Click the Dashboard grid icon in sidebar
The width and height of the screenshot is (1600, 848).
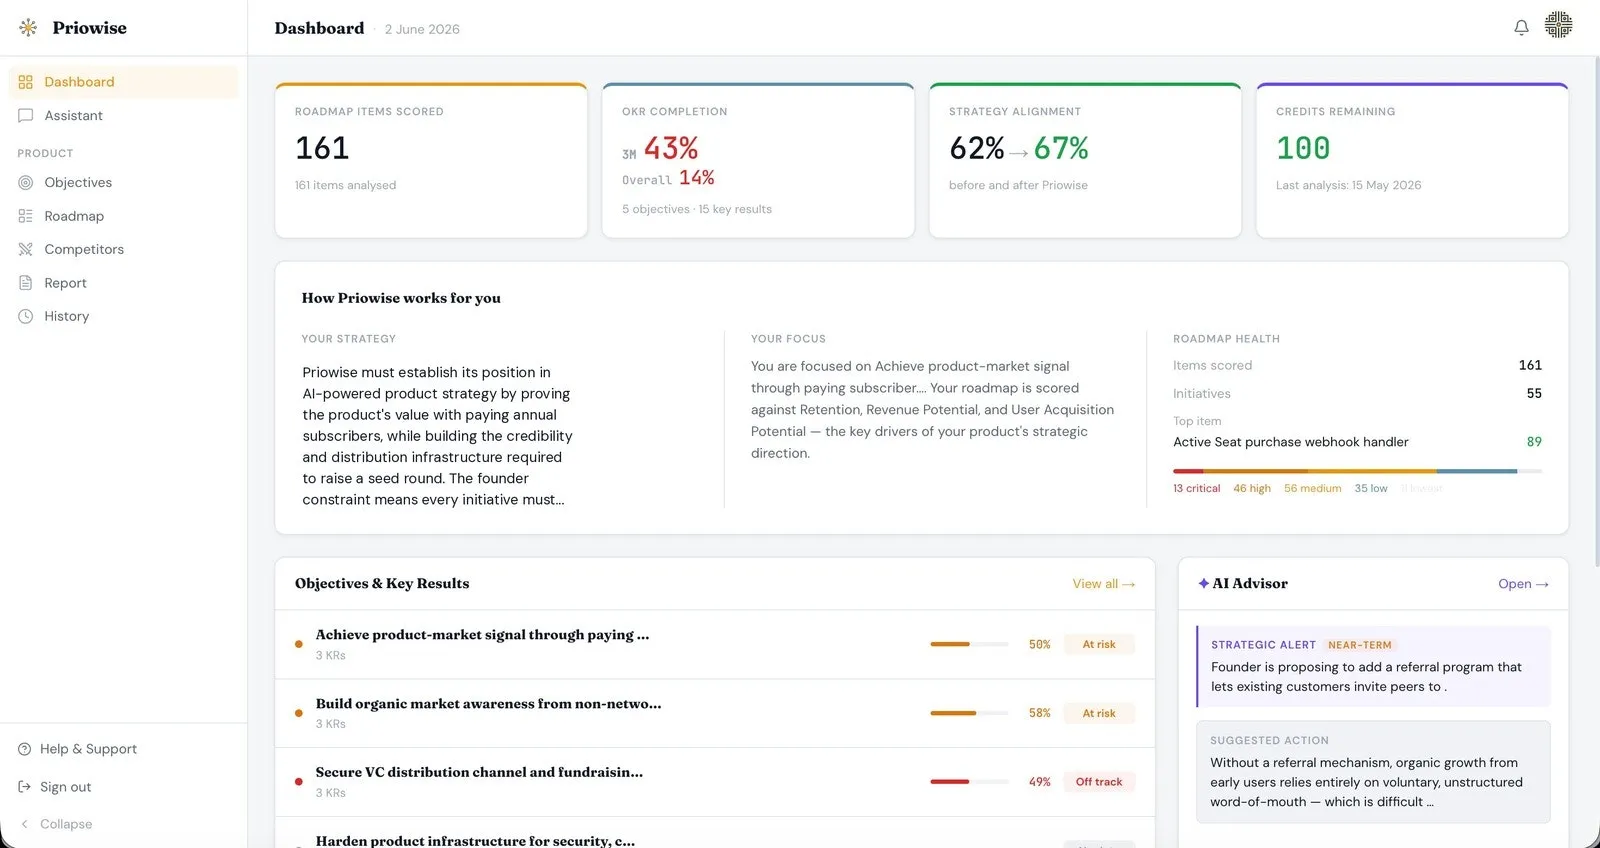pos(26,82)
